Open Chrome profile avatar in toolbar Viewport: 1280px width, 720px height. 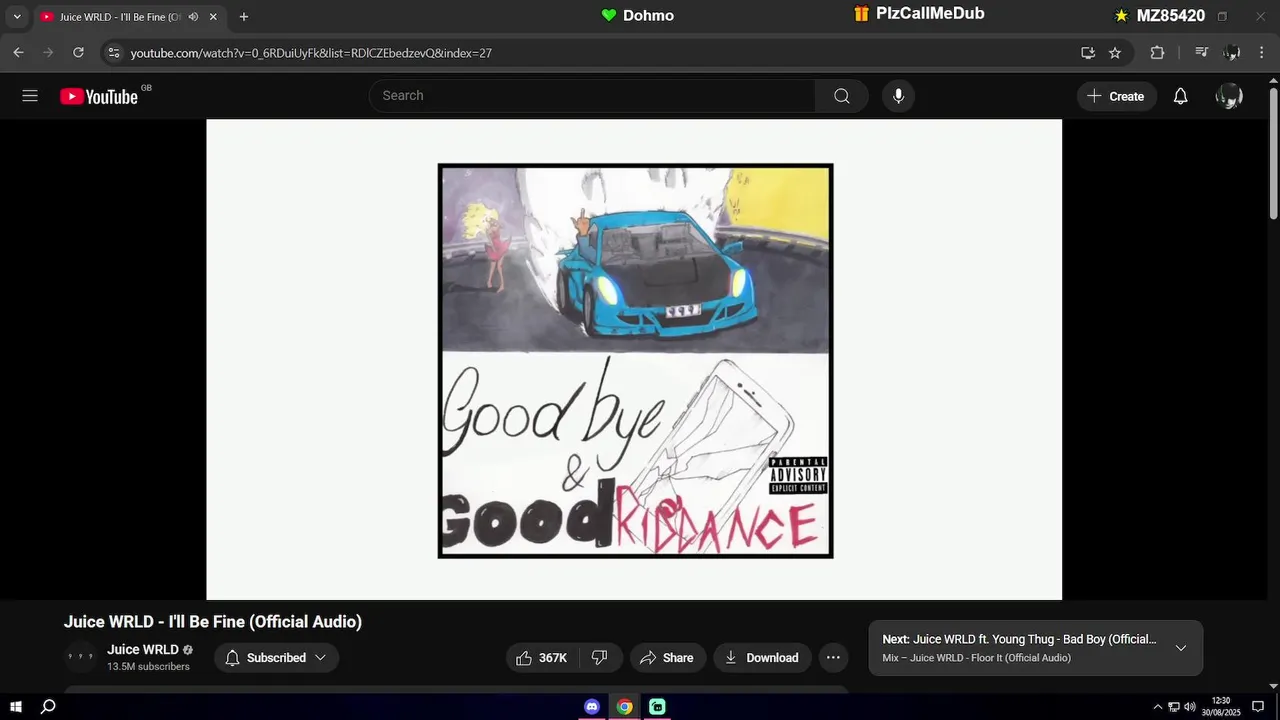pos(1232,53)
